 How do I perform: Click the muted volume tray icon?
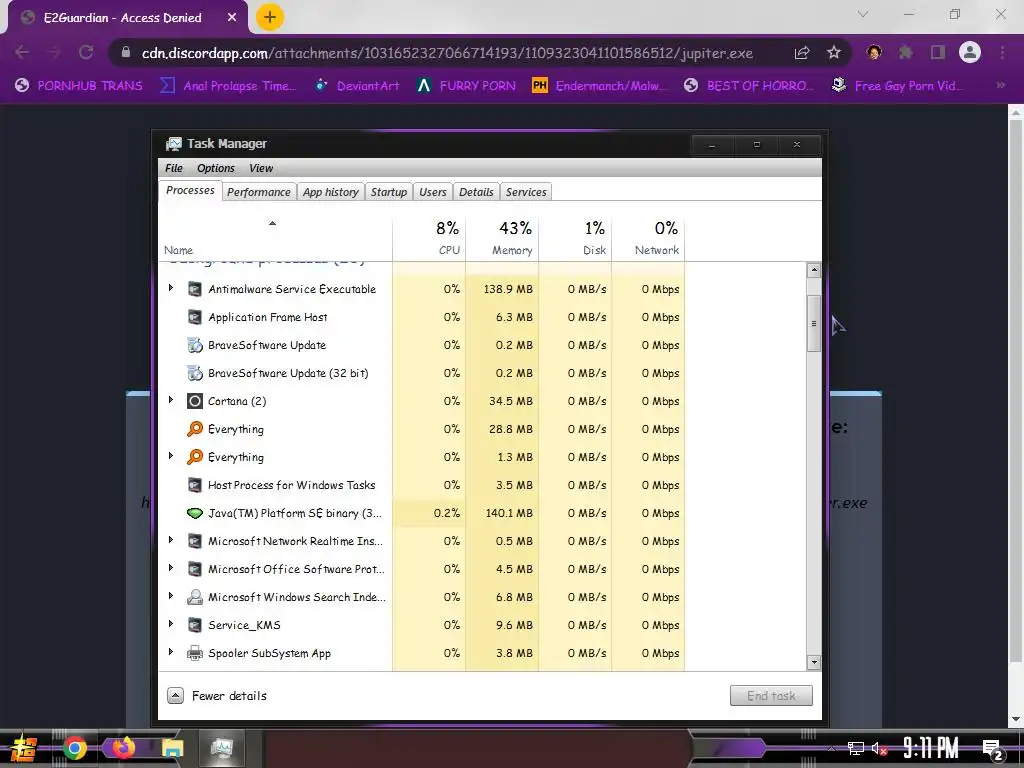click(880, 749)
